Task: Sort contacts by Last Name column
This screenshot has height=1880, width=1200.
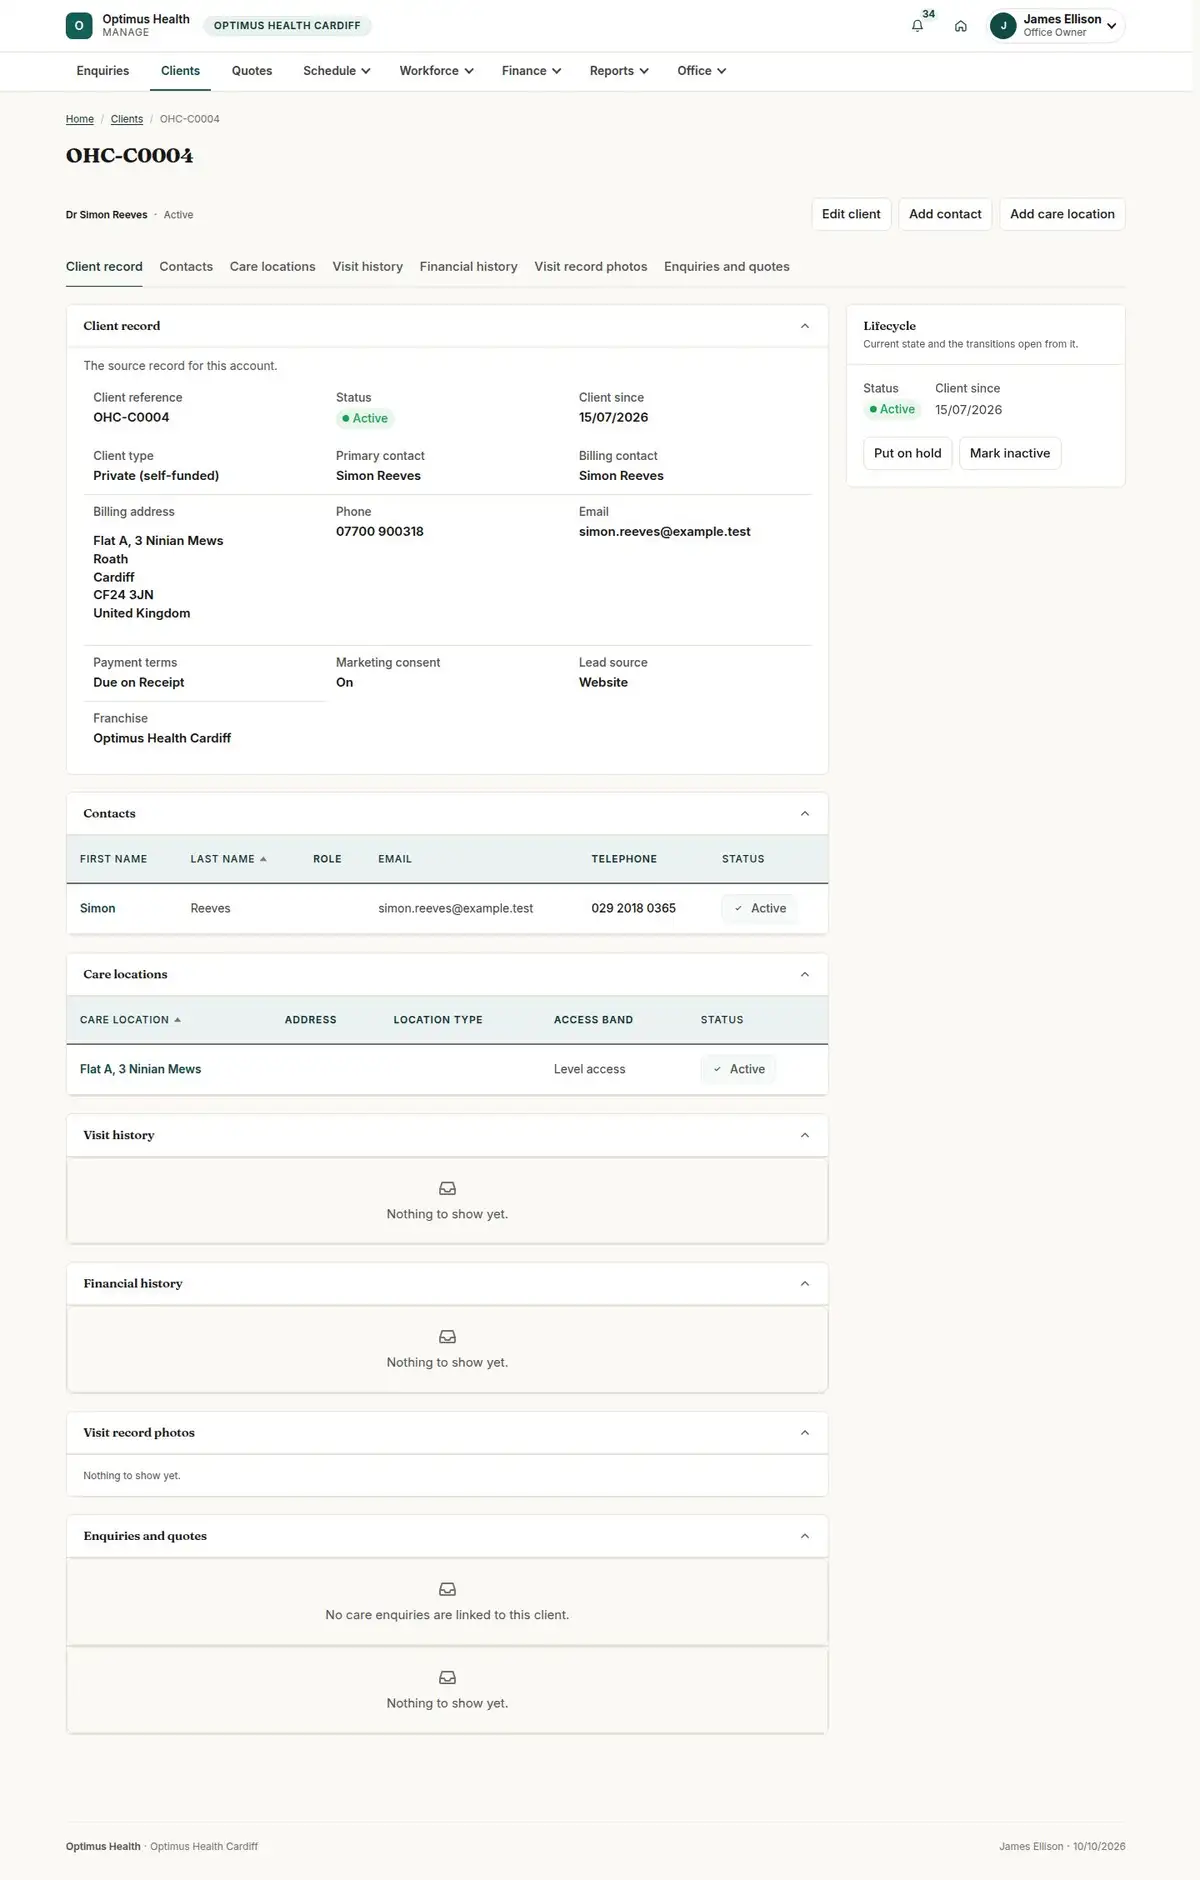Action: [x=229, y=859]
